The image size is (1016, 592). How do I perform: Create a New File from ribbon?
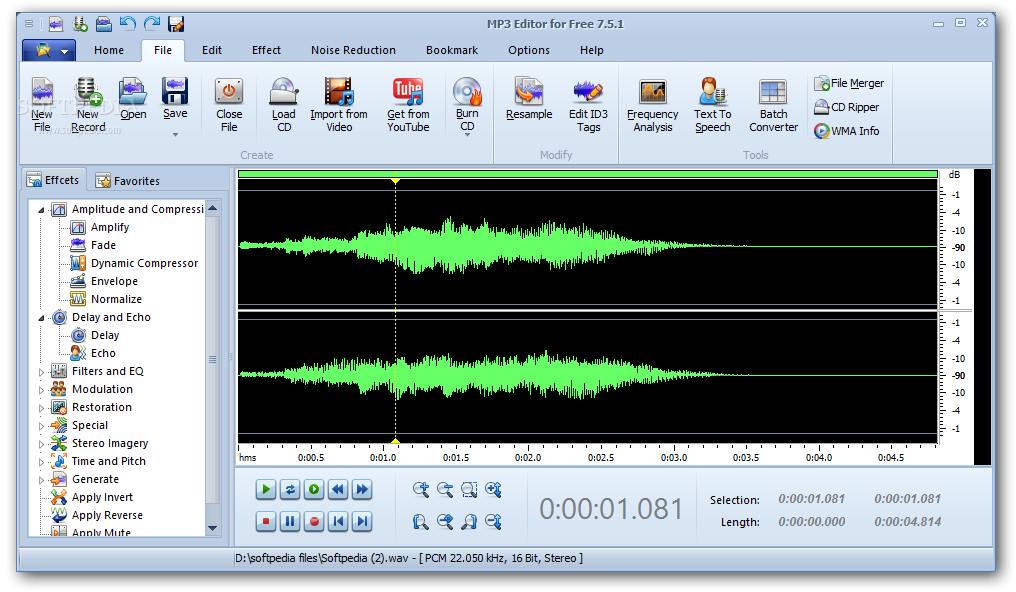42,104
